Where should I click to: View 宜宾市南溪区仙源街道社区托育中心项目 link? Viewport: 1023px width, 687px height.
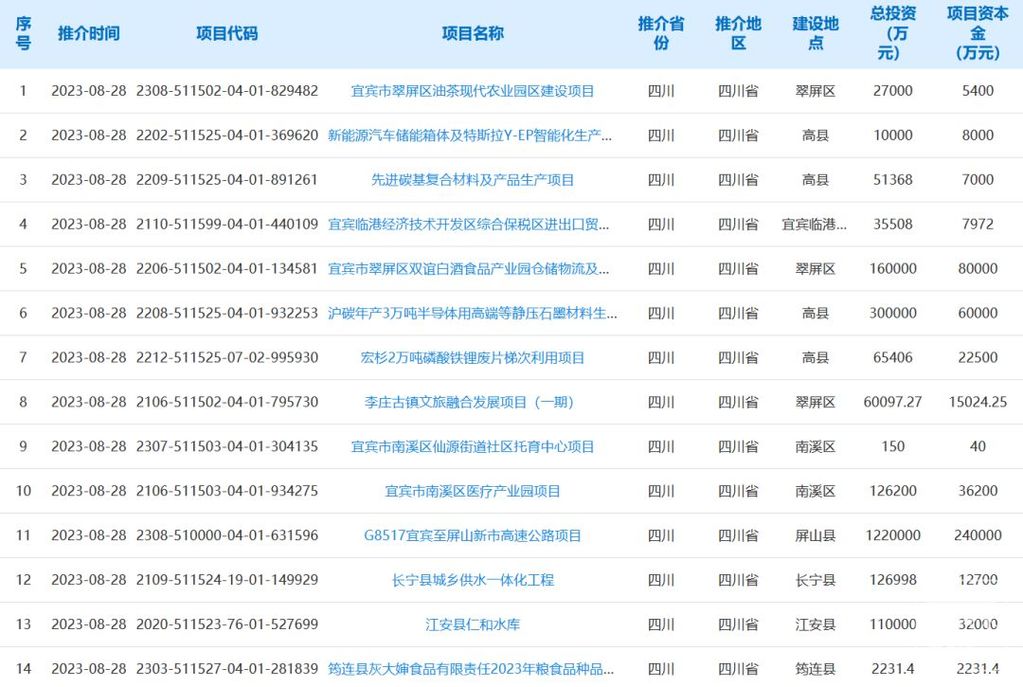coord(472,447)
